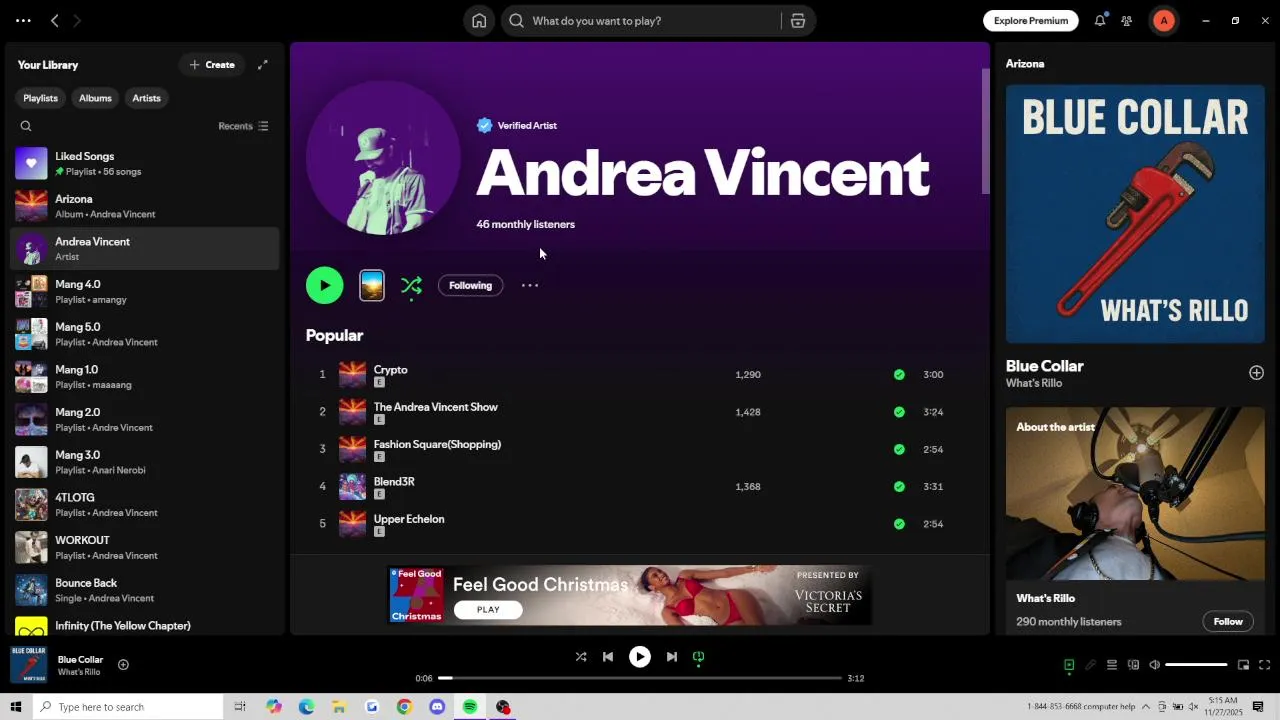Viewport: 1280px width, 720px height.
Task: Open more options for Andrea Vincent
Action: click(x=530, y=286)
